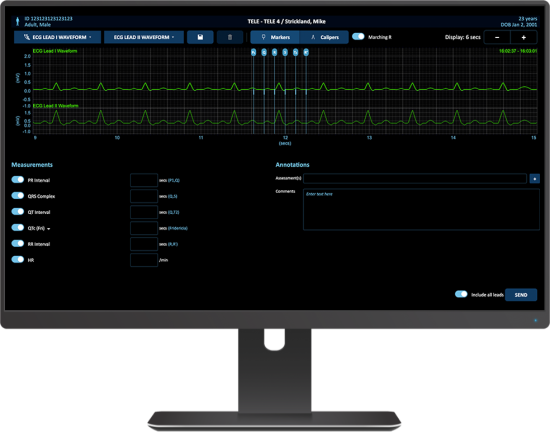Select the R marker handle on waveform
Screen dimensions: 550x432
[x=274, y=53]
